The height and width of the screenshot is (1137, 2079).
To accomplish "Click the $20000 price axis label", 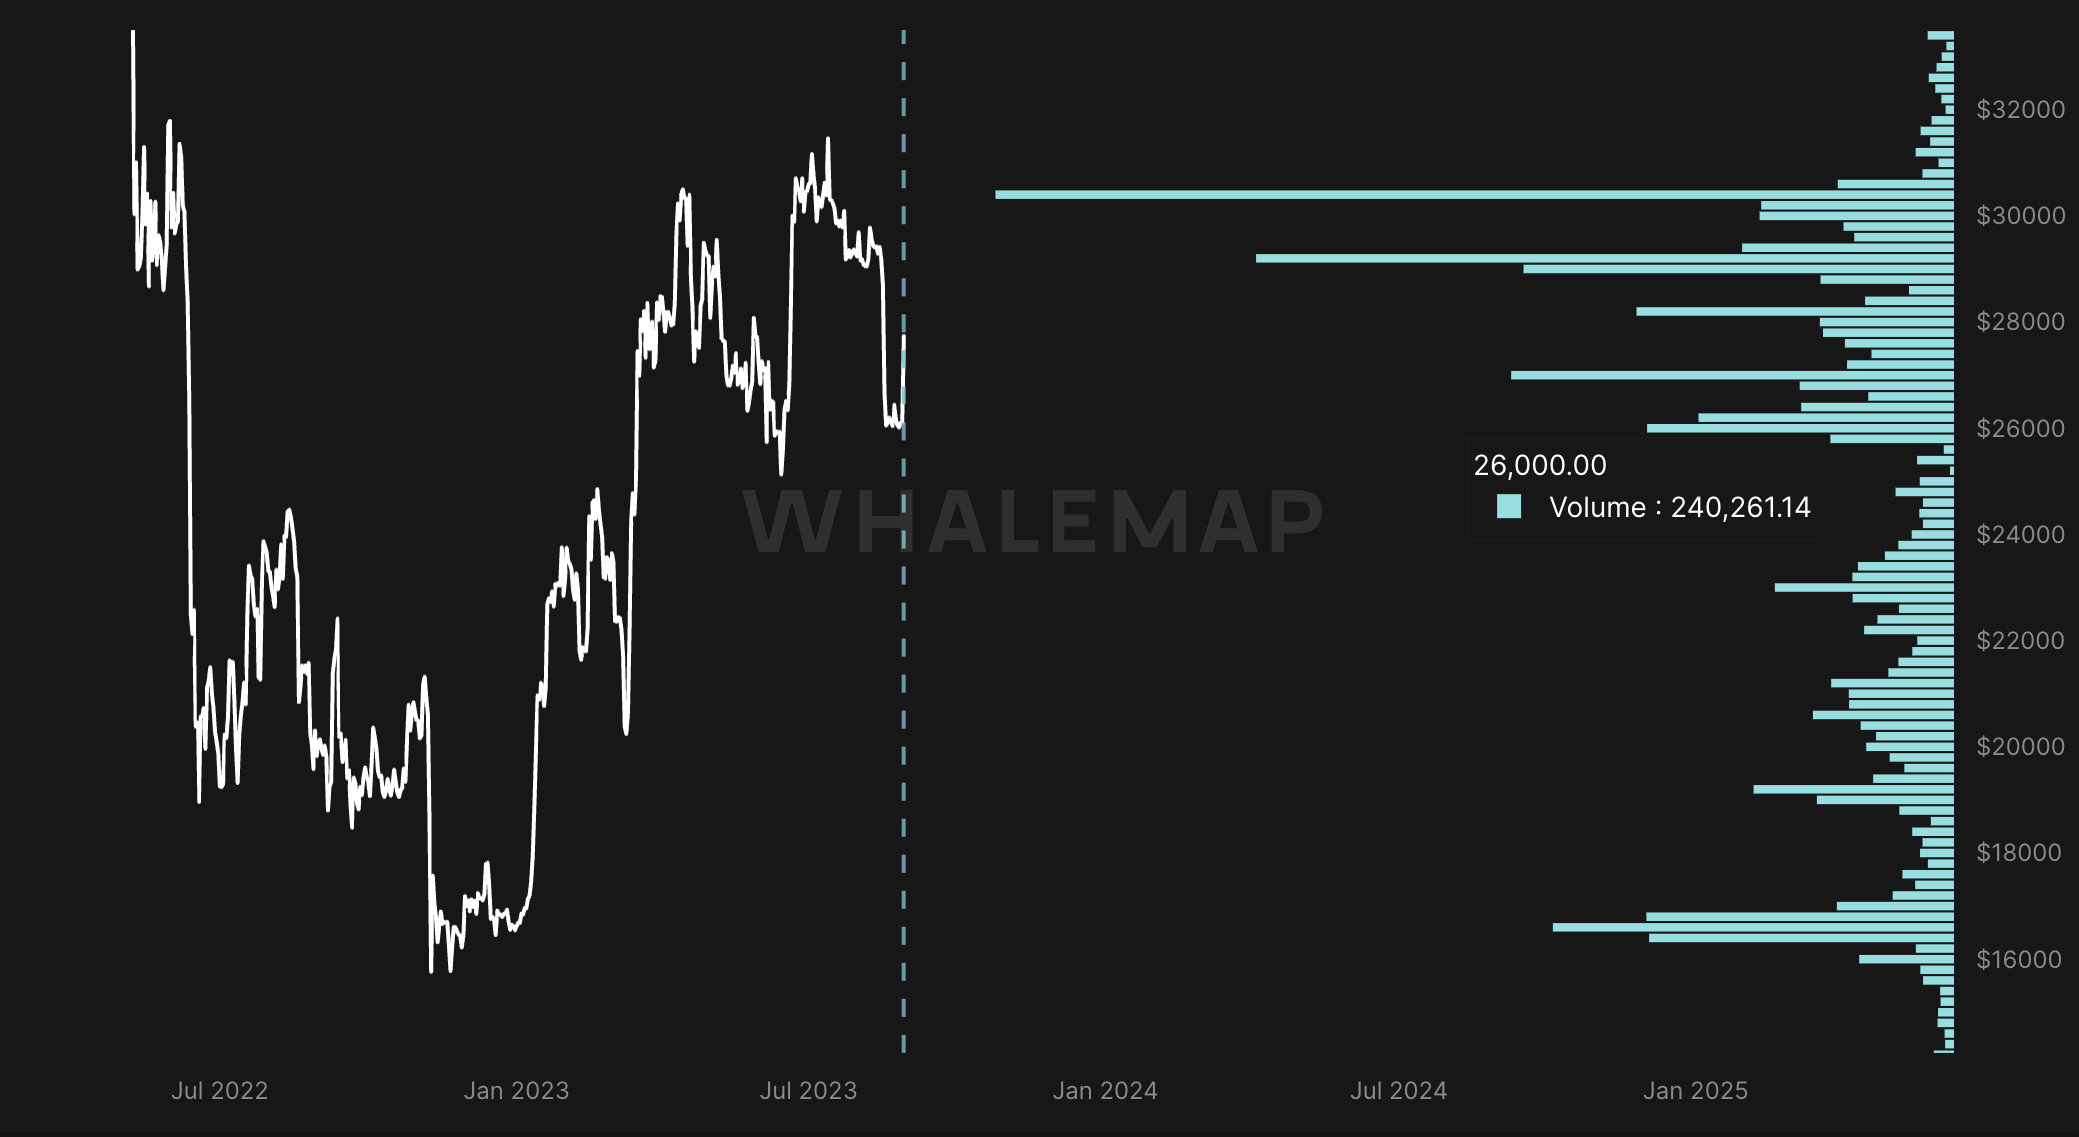I will [2020, 747].
